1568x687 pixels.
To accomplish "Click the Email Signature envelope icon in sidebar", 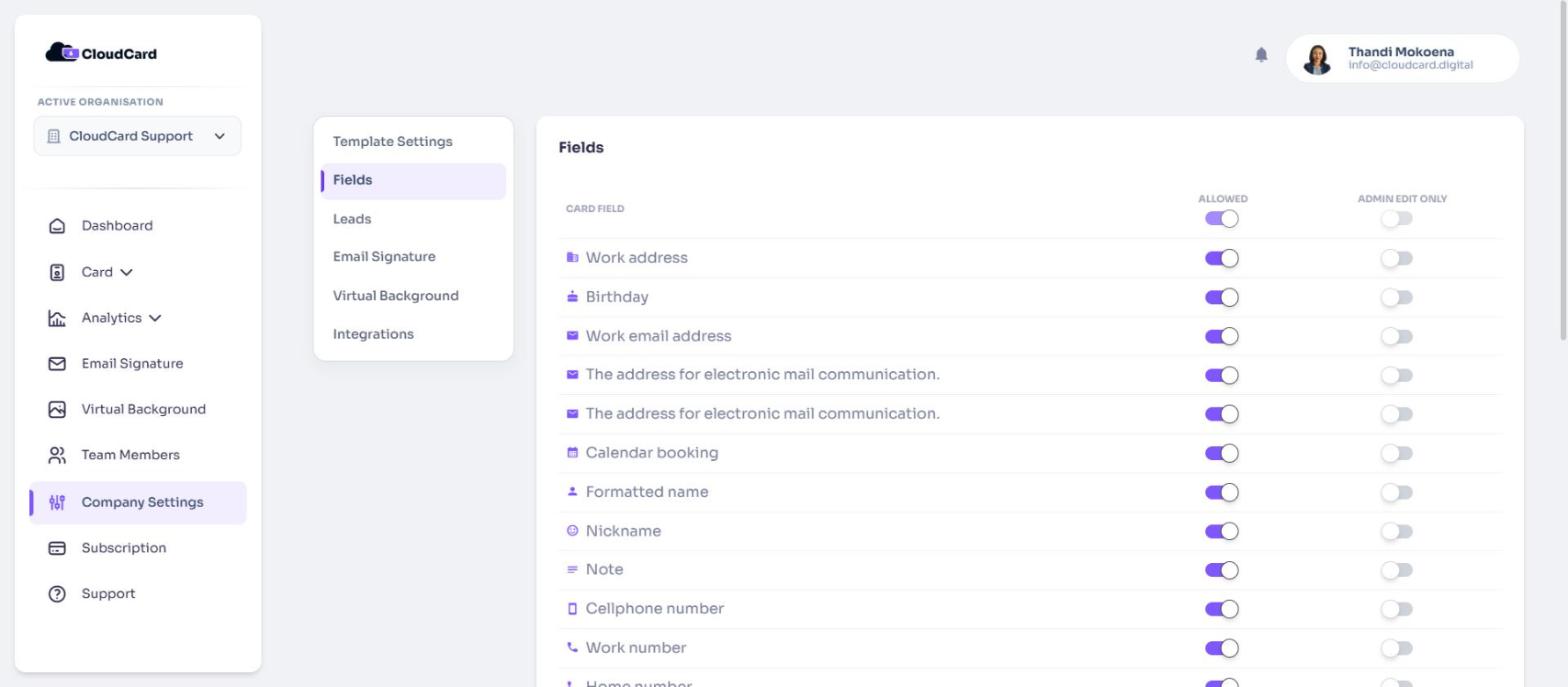I will click(x=57, y=364).
